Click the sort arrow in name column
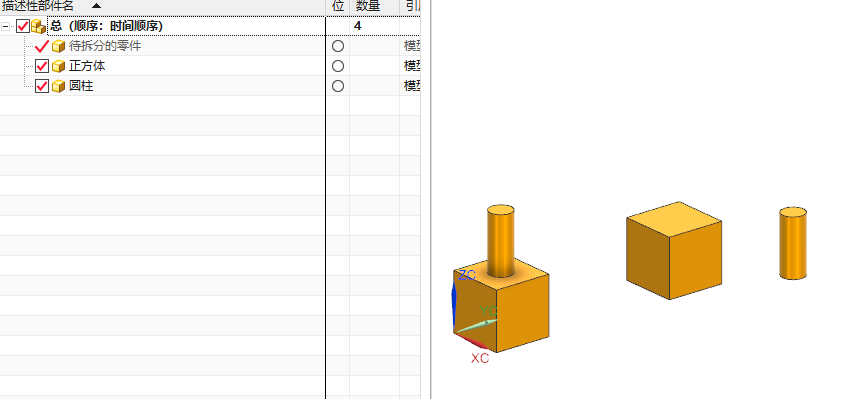848x399 pixels. tap(96, 6)
